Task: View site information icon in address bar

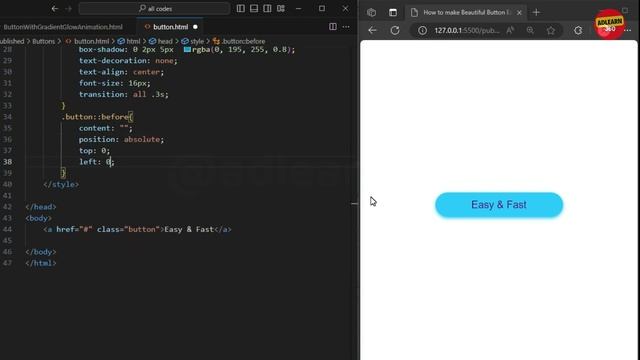Action: pos(422,30)
